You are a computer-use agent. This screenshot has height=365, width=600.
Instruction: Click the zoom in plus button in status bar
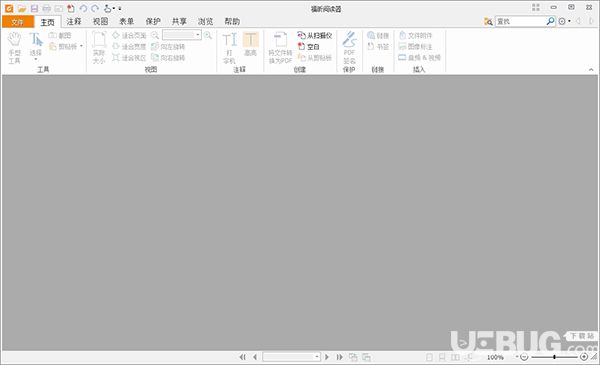(584, 357)
